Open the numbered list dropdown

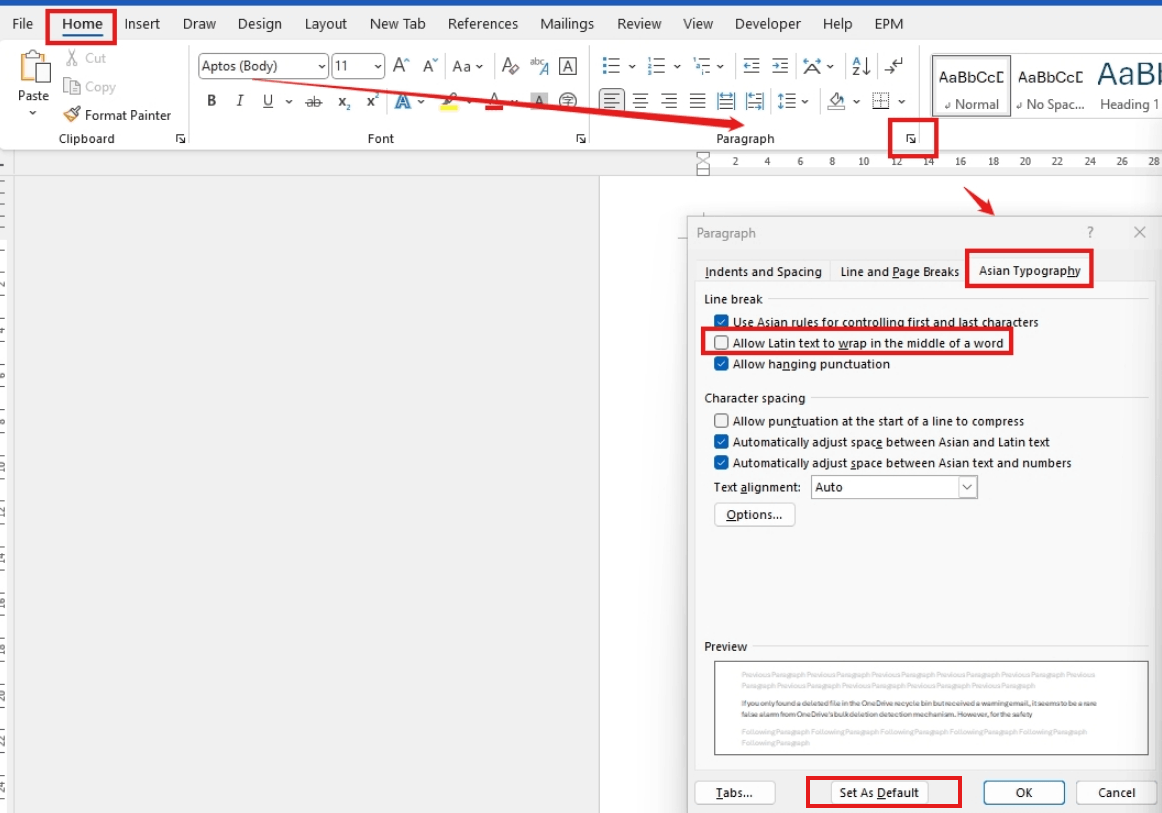[677, 66]
